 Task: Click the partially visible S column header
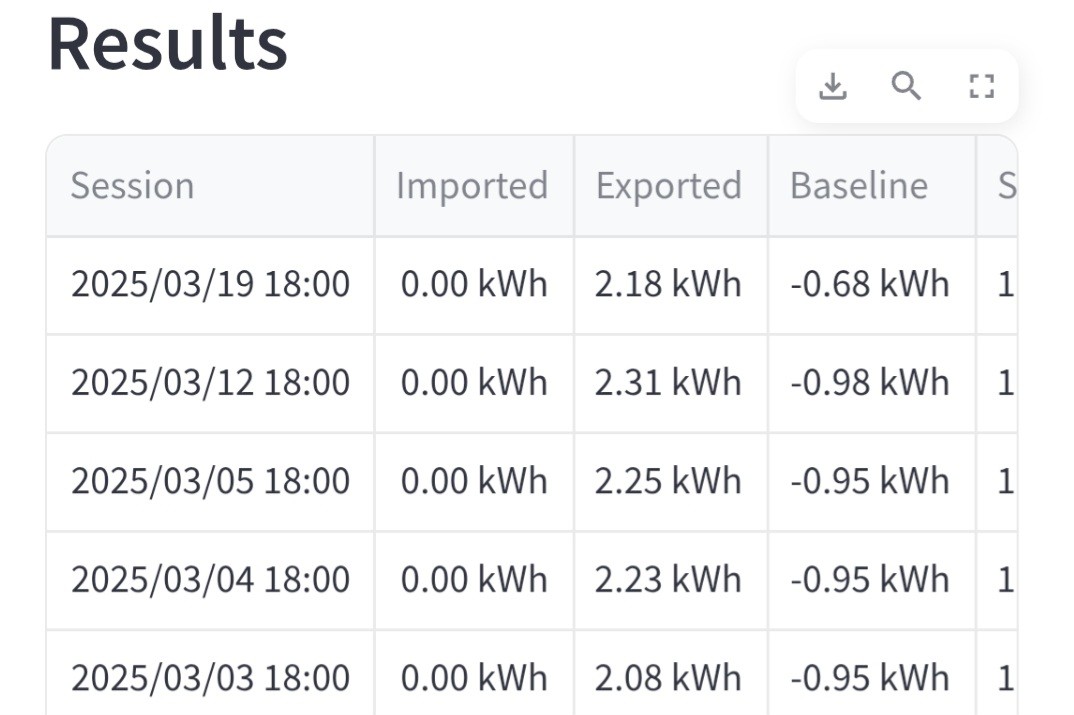pyautogui.click(x=997, y=186)
